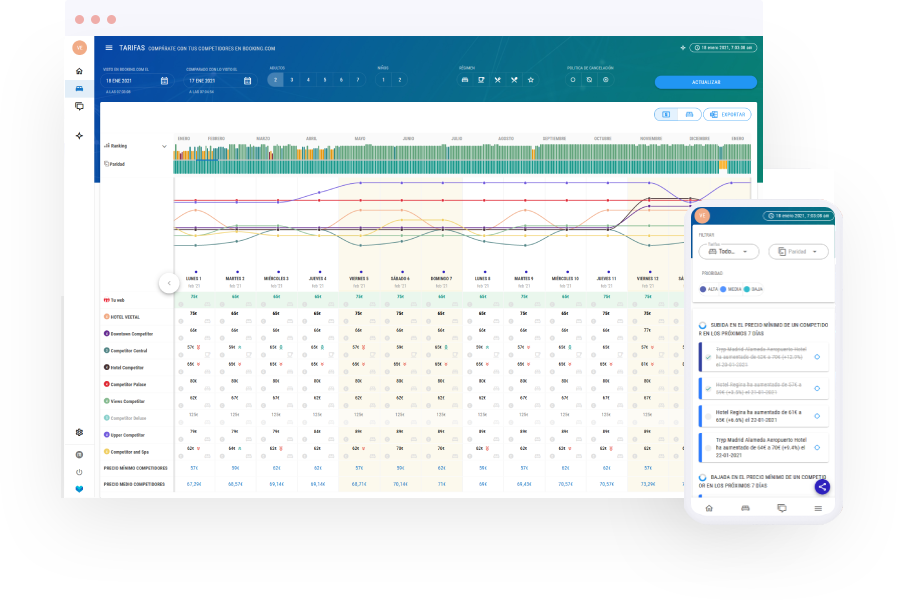
Task: Click the Downtown Competitor color dot
Action: tap(107, 333)
